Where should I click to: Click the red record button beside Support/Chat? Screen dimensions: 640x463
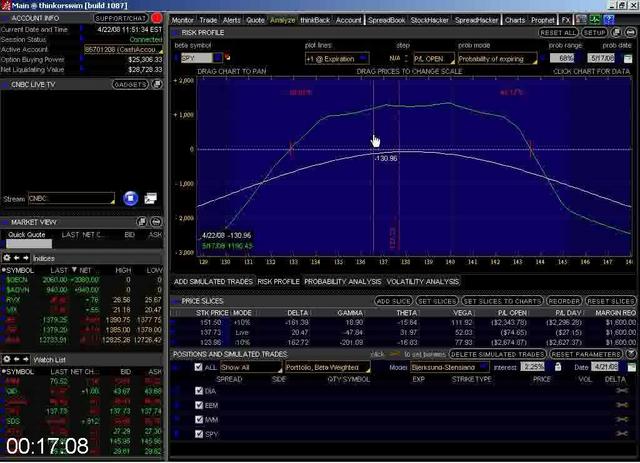tap(157, 18)
